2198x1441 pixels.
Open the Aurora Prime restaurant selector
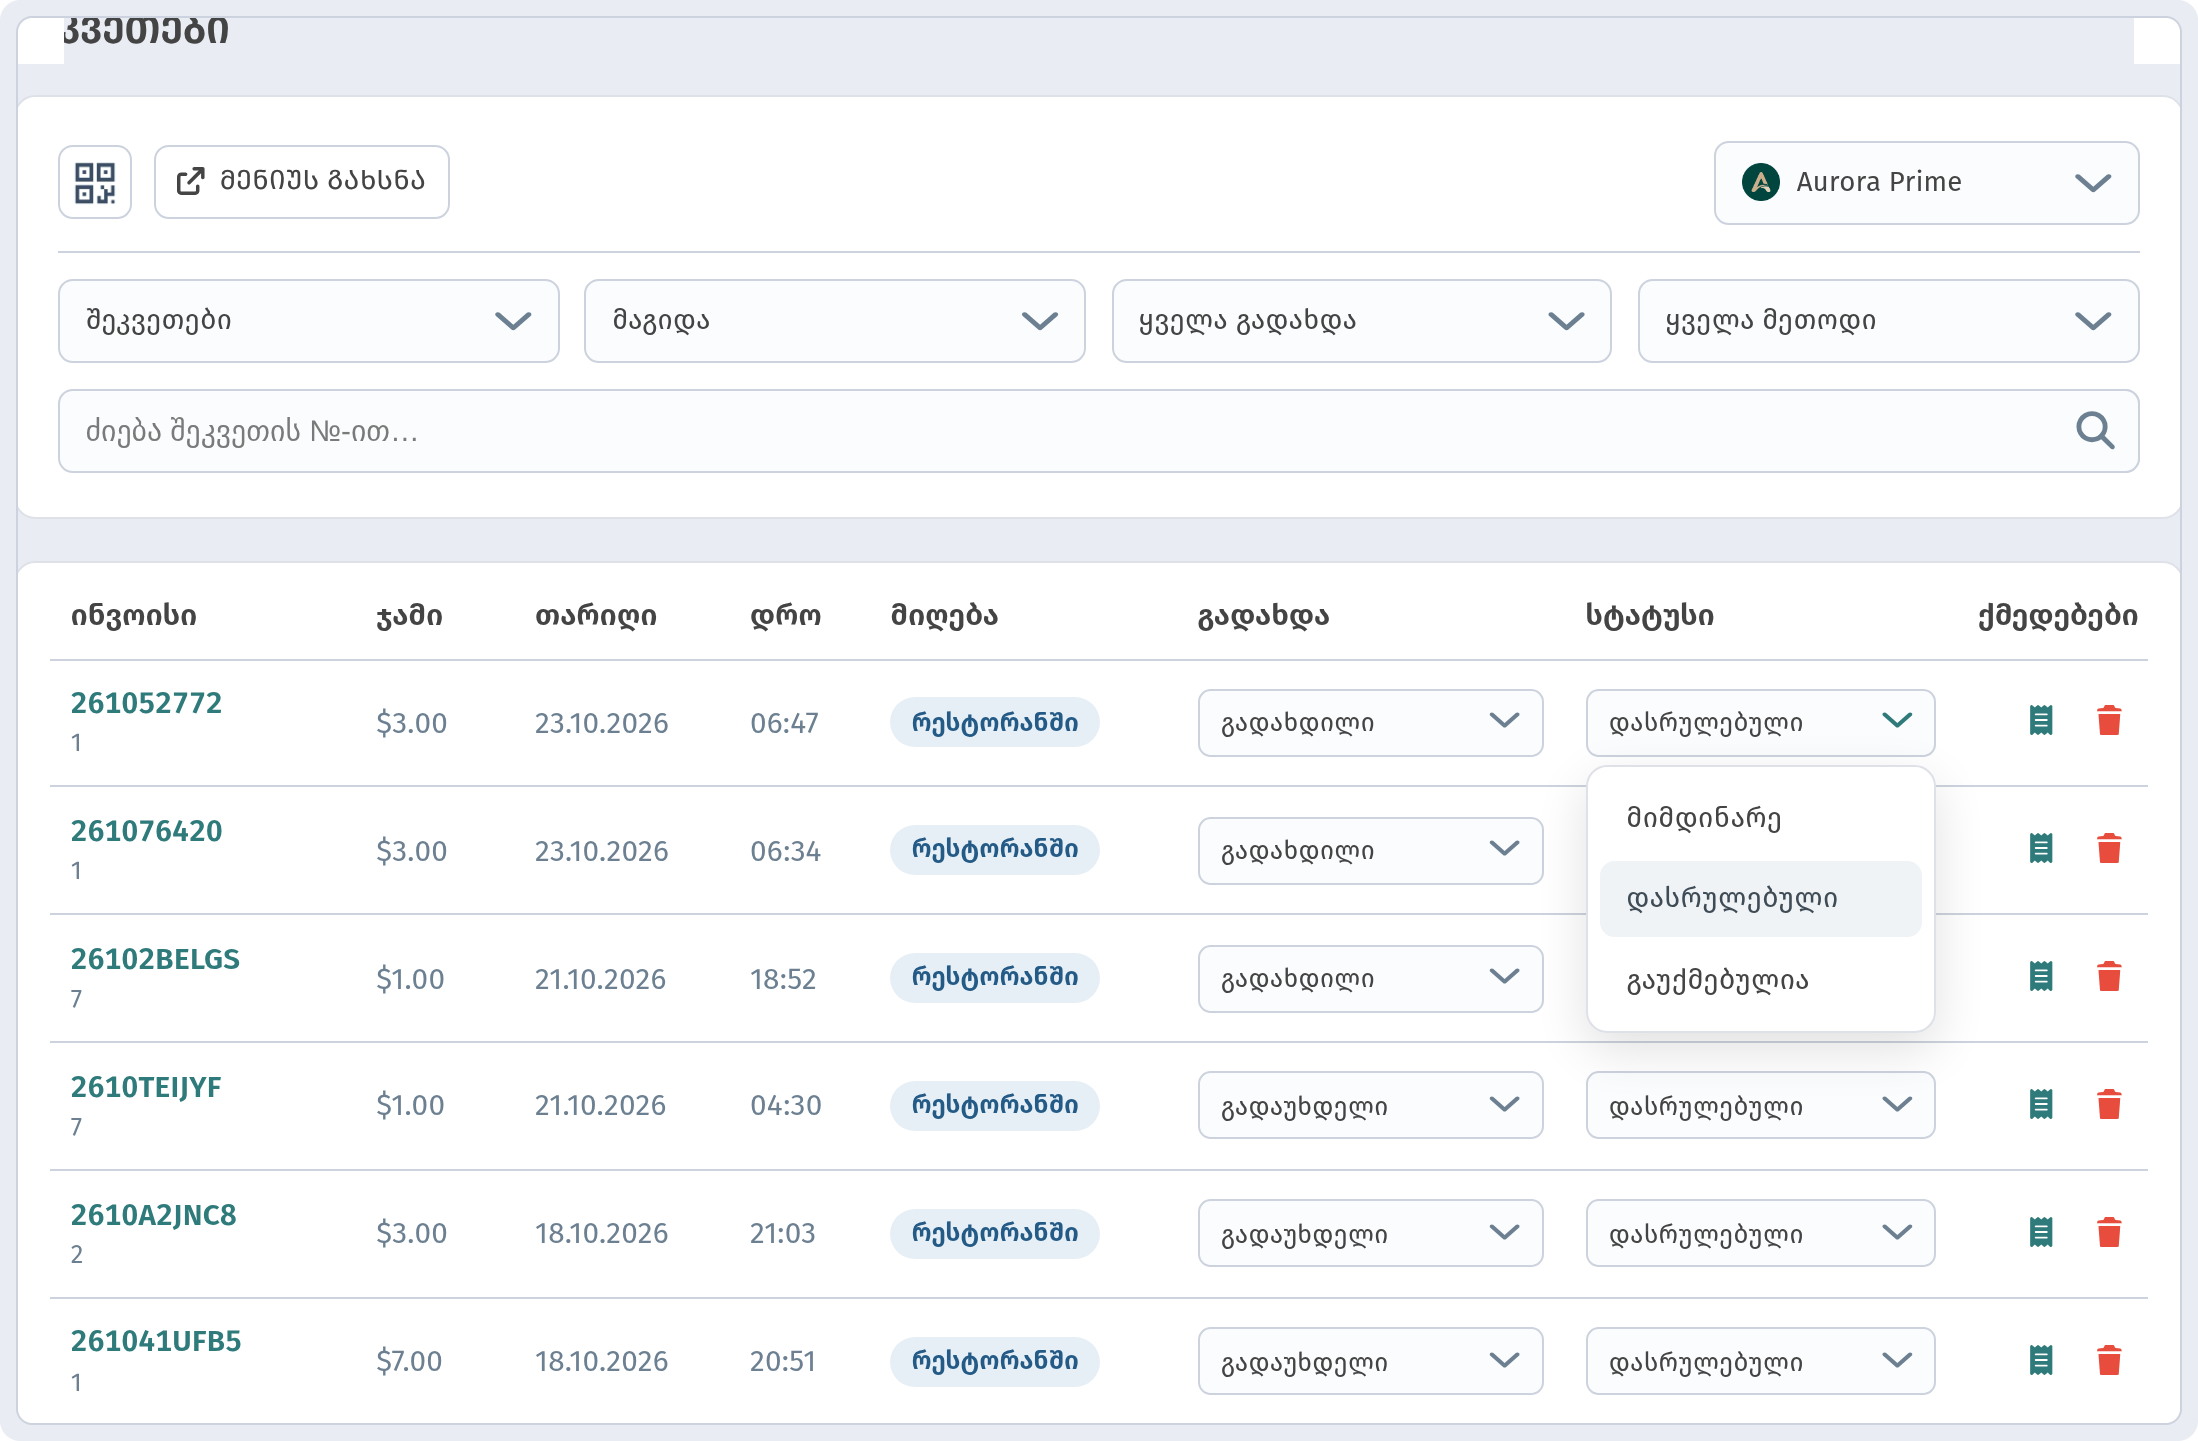tap(1926, 183)
